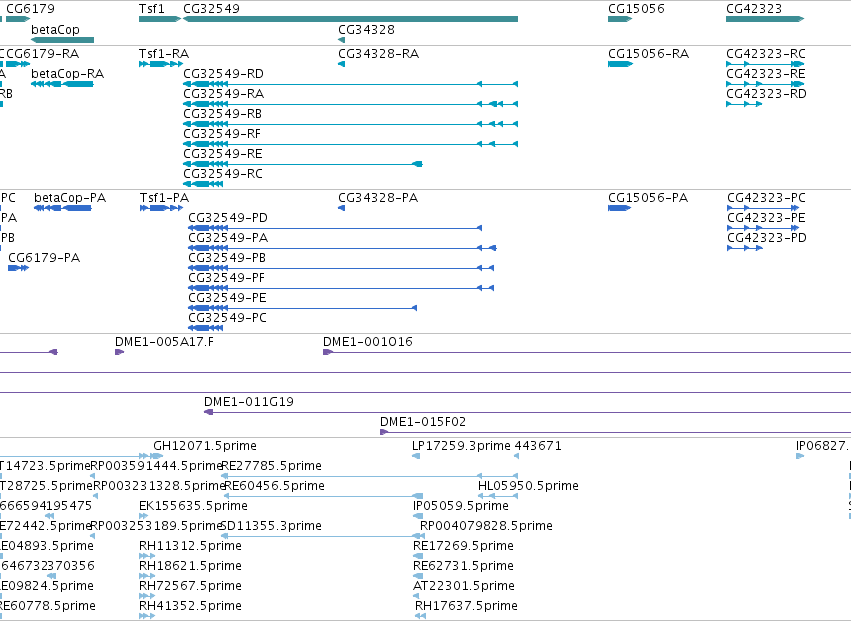Select the CG42323 gene bar

tap(765, 19)
